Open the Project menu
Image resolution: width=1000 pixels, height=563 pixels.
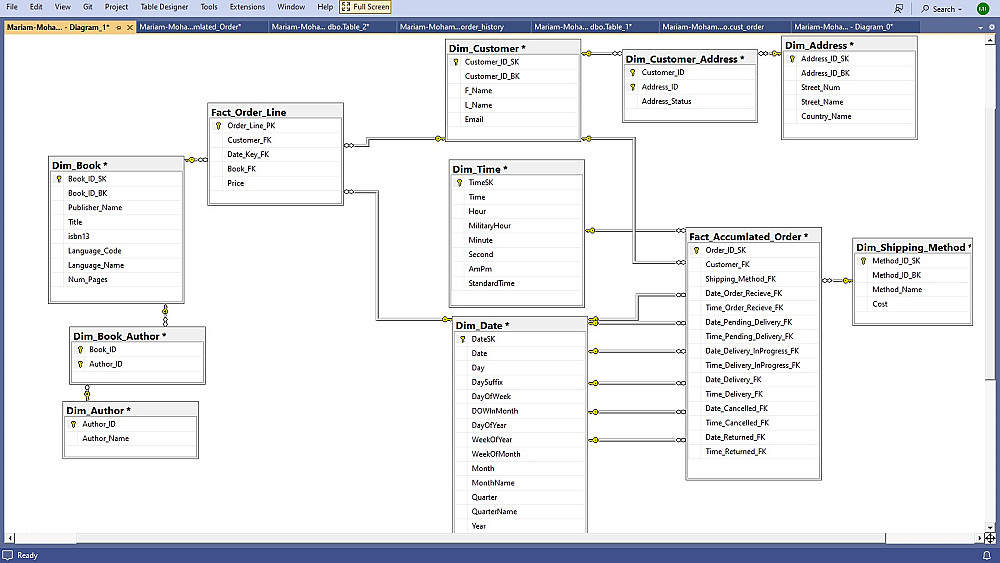click(116, 7)
